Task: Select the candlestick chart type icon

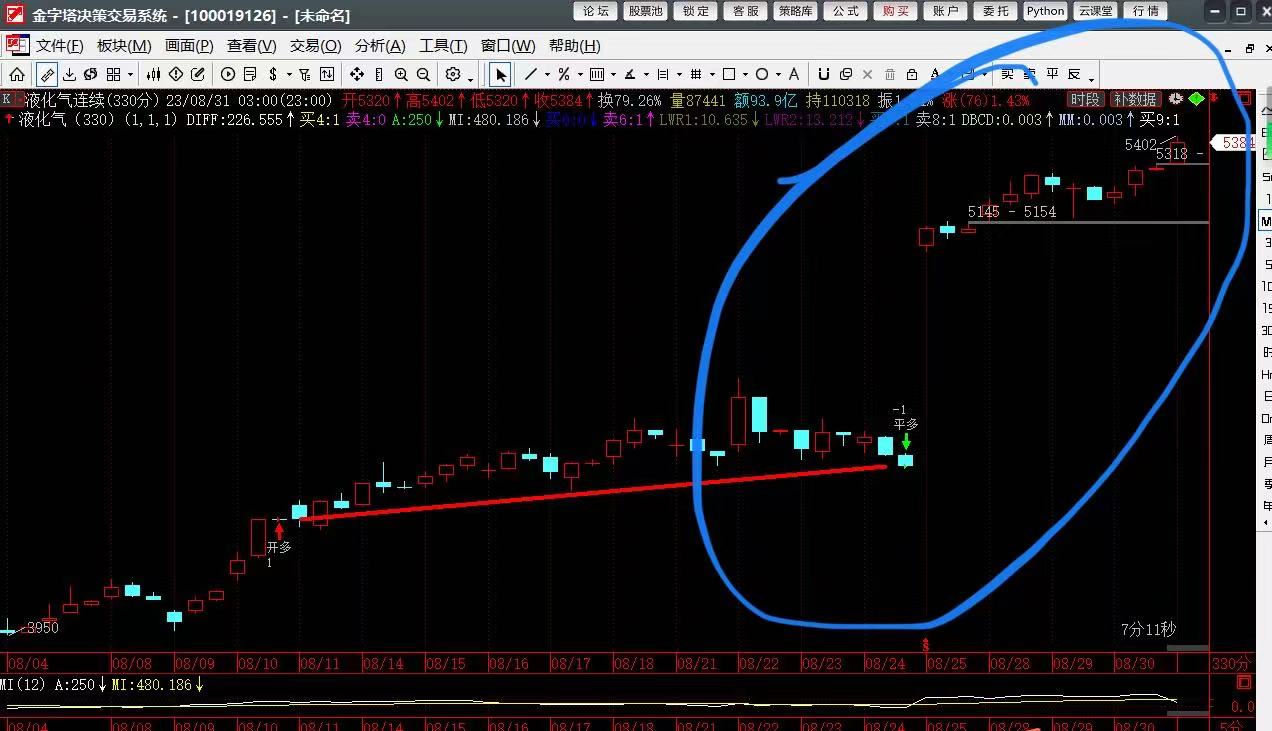Action: click(x=153, y=74)
